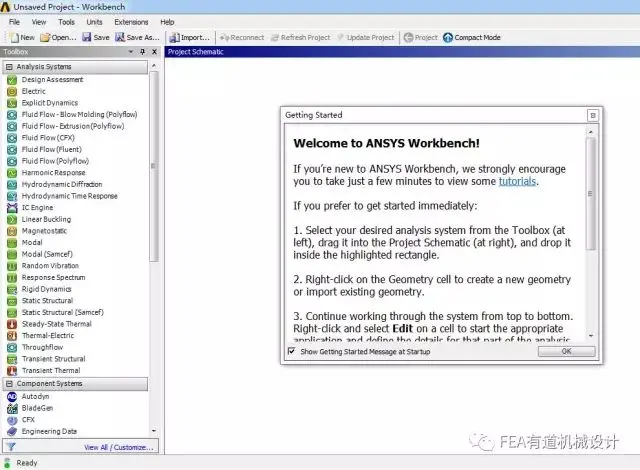Click View All / Customize link

(119, 447)
